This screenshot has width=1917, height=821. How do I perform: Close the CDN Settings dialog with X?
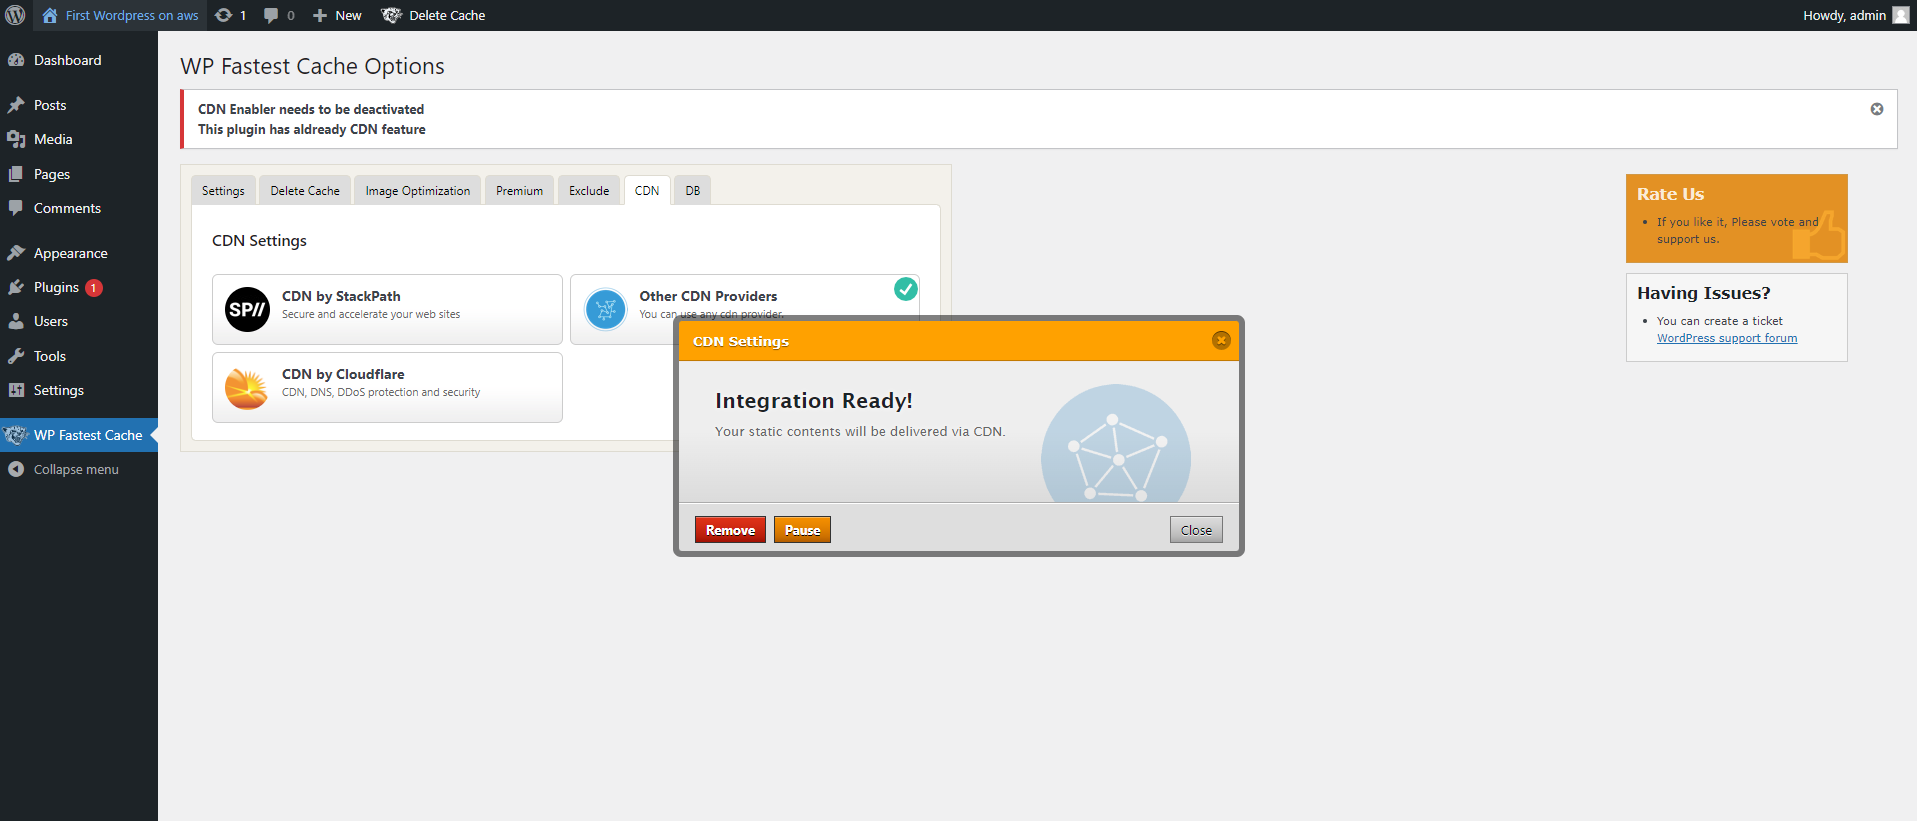(x=1221, y=340)
